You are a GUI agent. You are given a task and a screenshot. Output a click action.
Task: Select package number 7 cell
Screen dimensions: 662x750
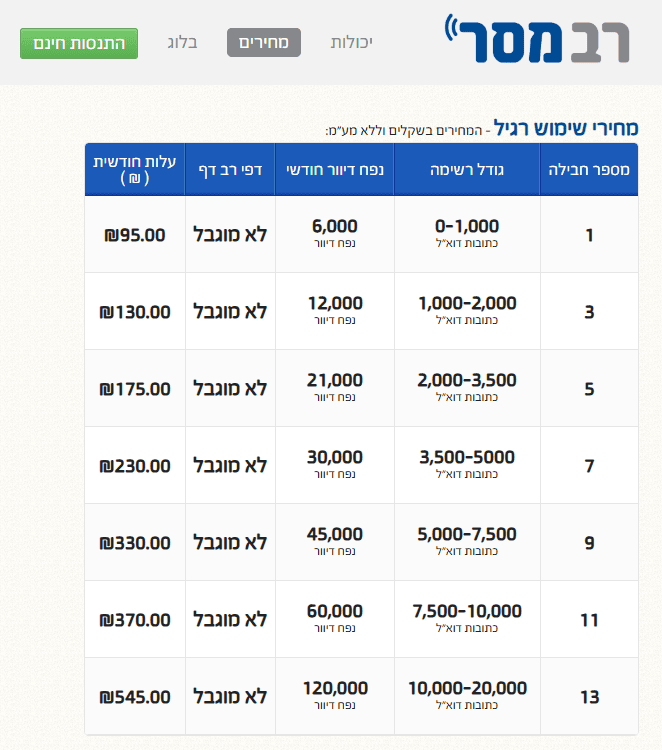tap(589, 466)
